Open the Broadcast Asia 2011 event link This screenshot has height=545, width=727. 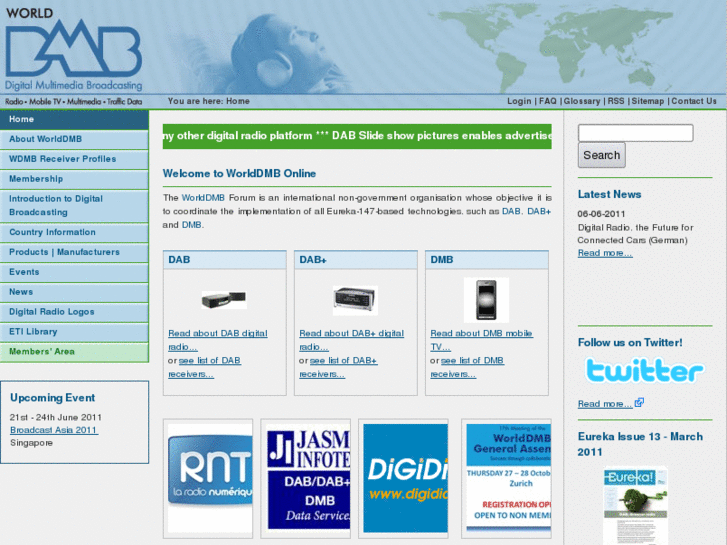pos(54,430)
